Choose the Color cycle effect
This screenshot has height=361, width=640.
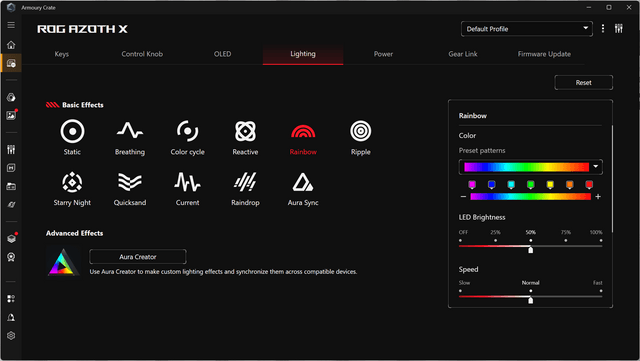click(x=187, y=137)
